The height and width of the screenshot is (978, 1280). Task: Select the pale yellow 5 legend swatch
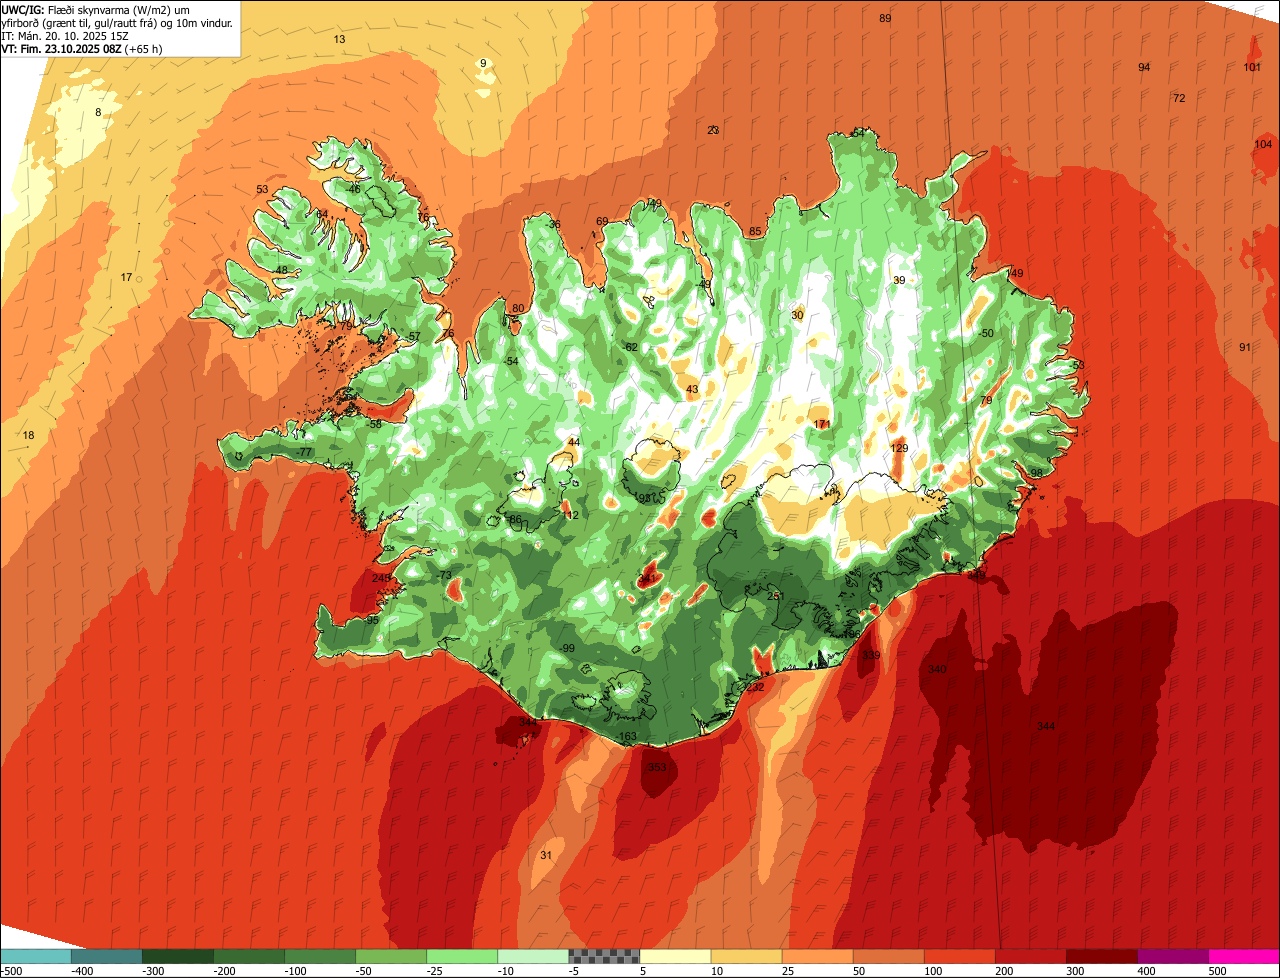[x=675, y=956]
